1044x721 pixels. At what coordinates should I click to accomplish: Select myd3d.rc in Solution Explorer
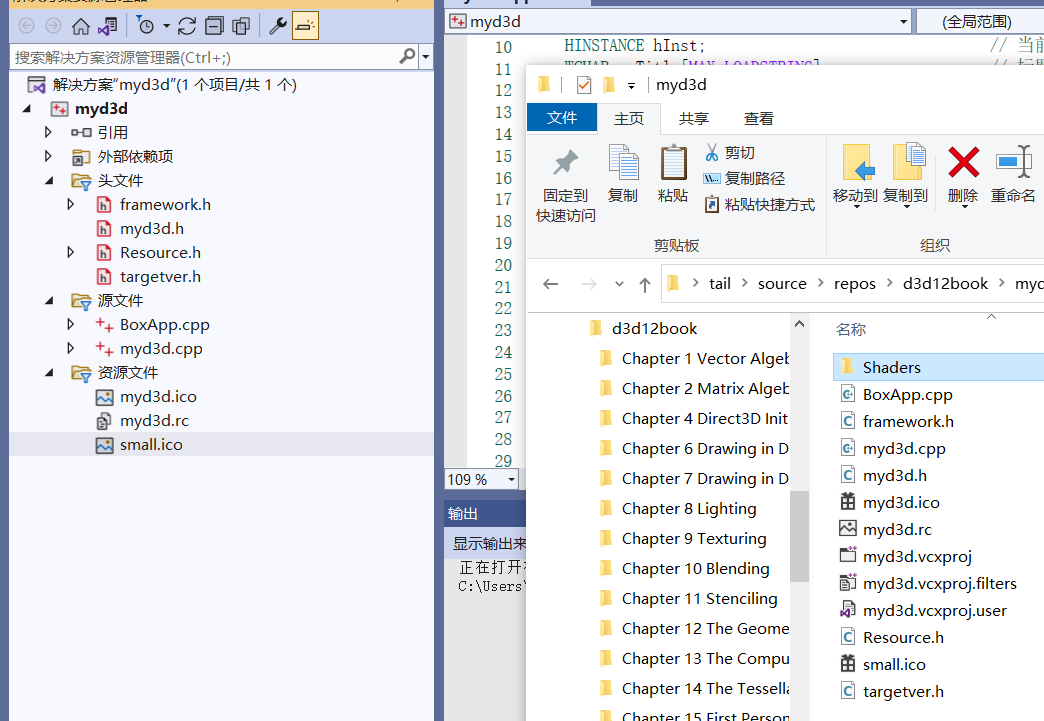[x=154, y=421]
